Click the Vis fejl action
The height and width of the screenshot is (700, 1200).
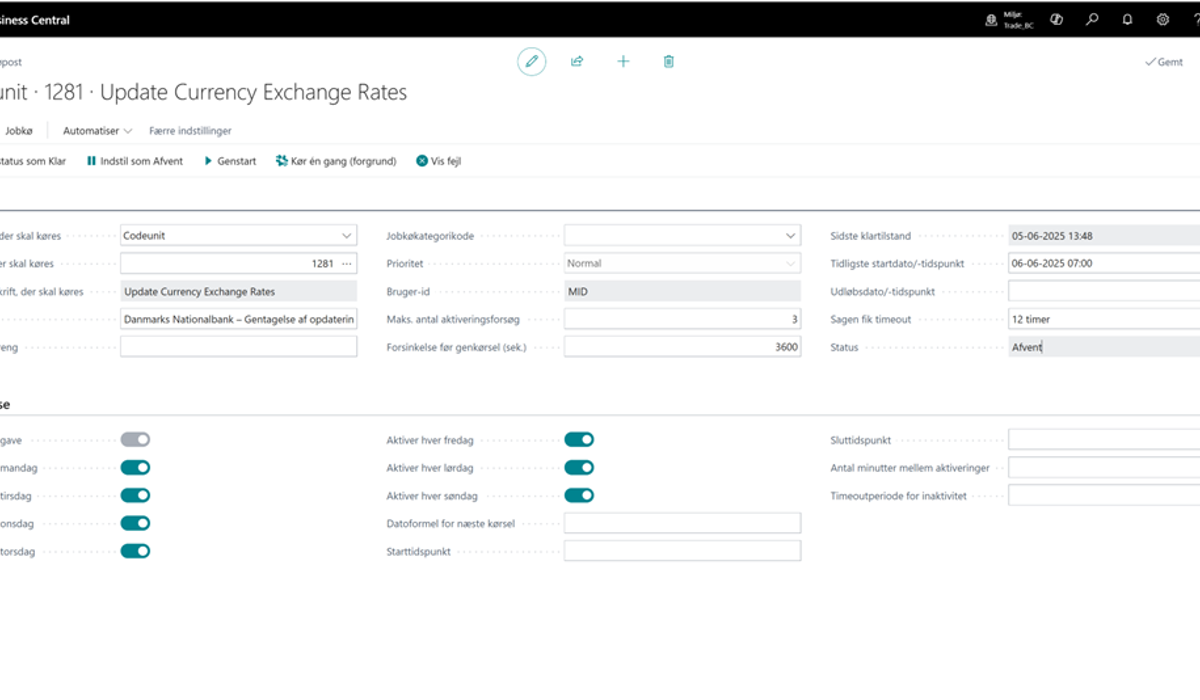[438, 161]
